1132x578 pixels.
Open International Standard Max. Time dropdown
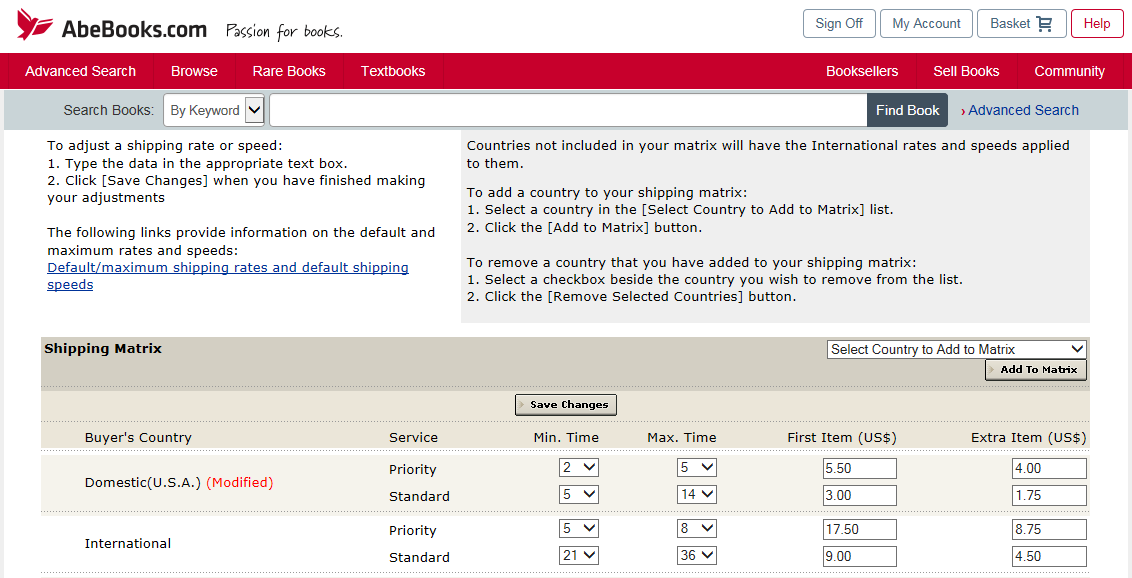tap(696, 556)
